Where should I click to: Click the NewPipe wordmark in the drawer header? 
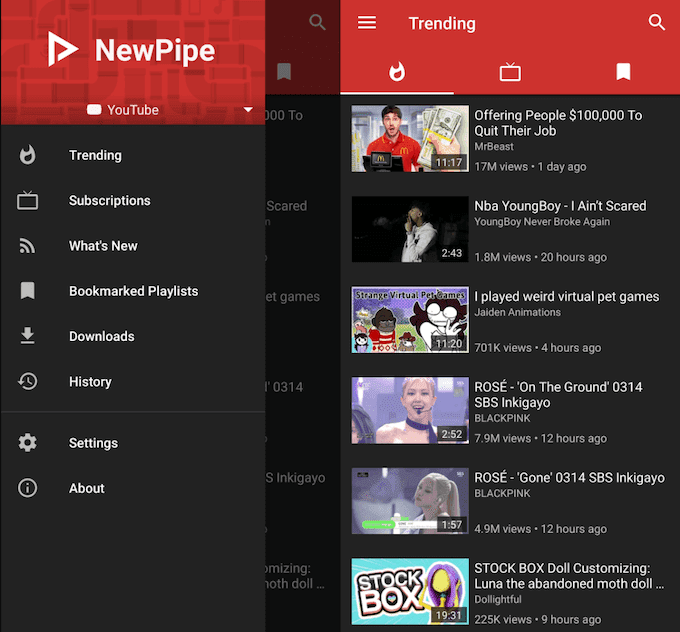(155, 50)
